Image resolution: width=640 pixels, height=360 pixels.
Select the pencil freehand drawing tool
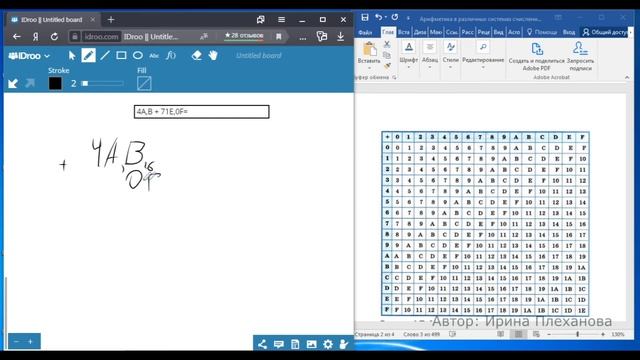[x=89, y=55]
